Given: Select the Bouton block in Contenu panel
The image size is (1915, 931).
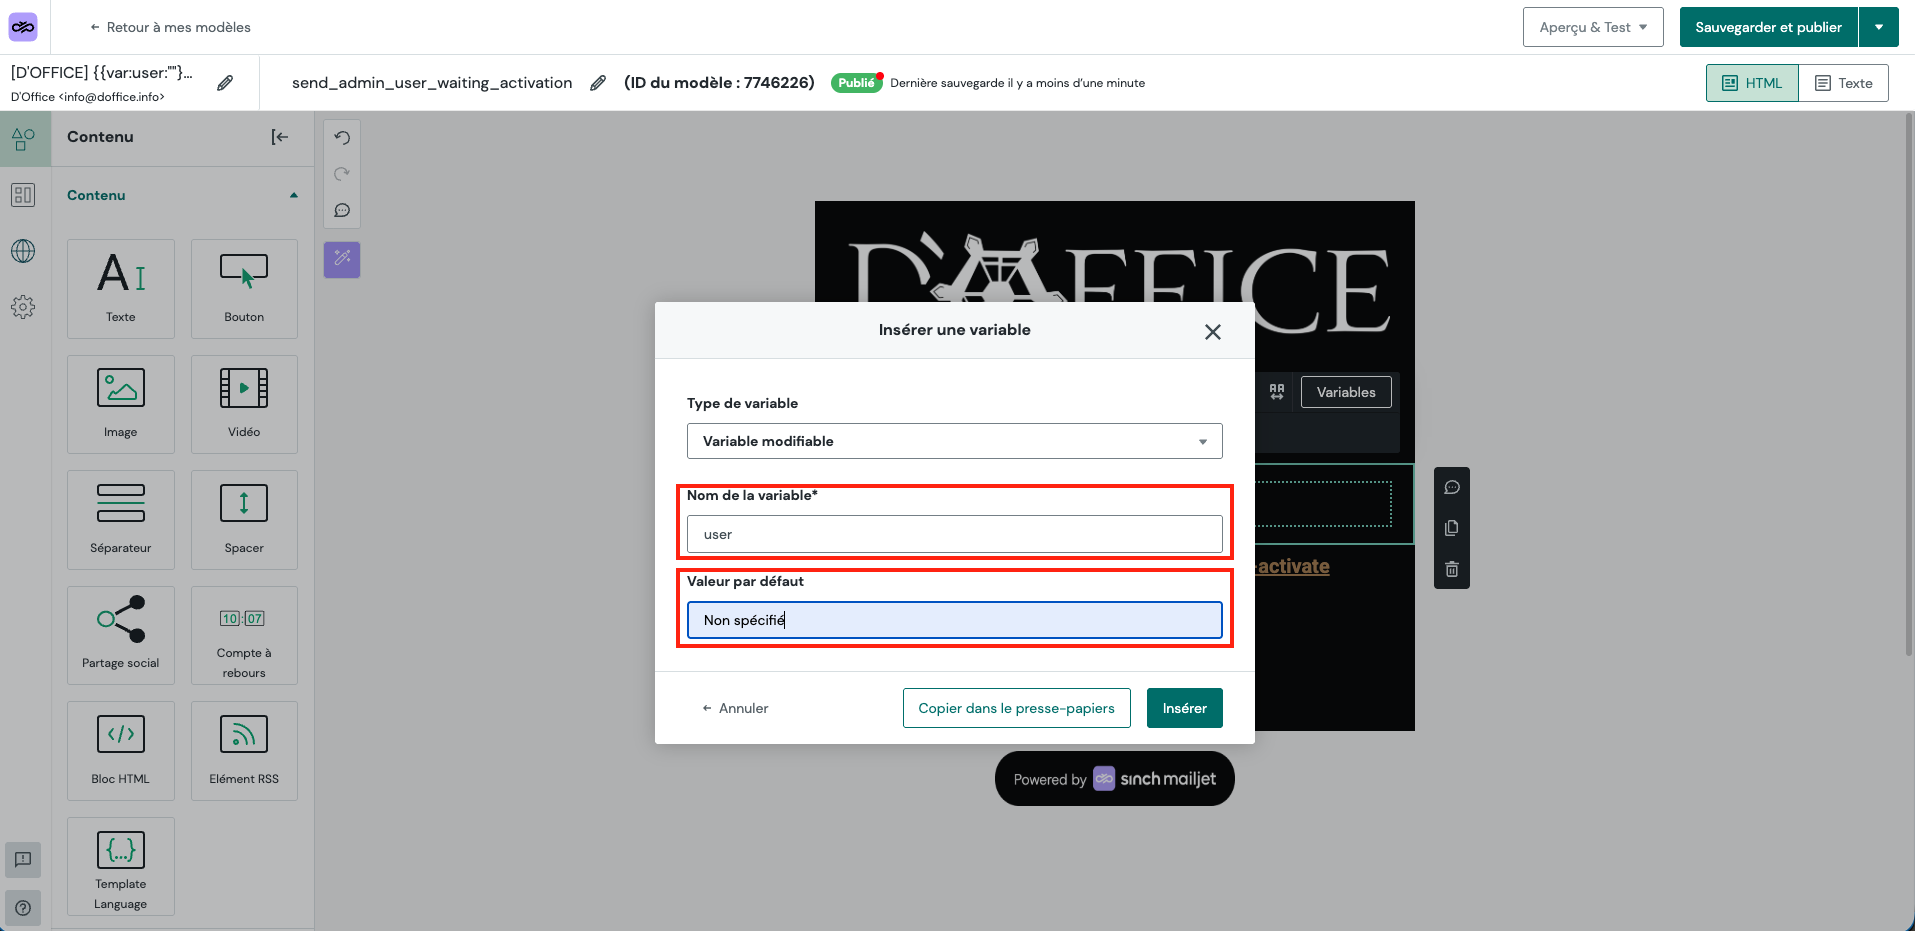Looking at the screenshot, I should [243, 289].
